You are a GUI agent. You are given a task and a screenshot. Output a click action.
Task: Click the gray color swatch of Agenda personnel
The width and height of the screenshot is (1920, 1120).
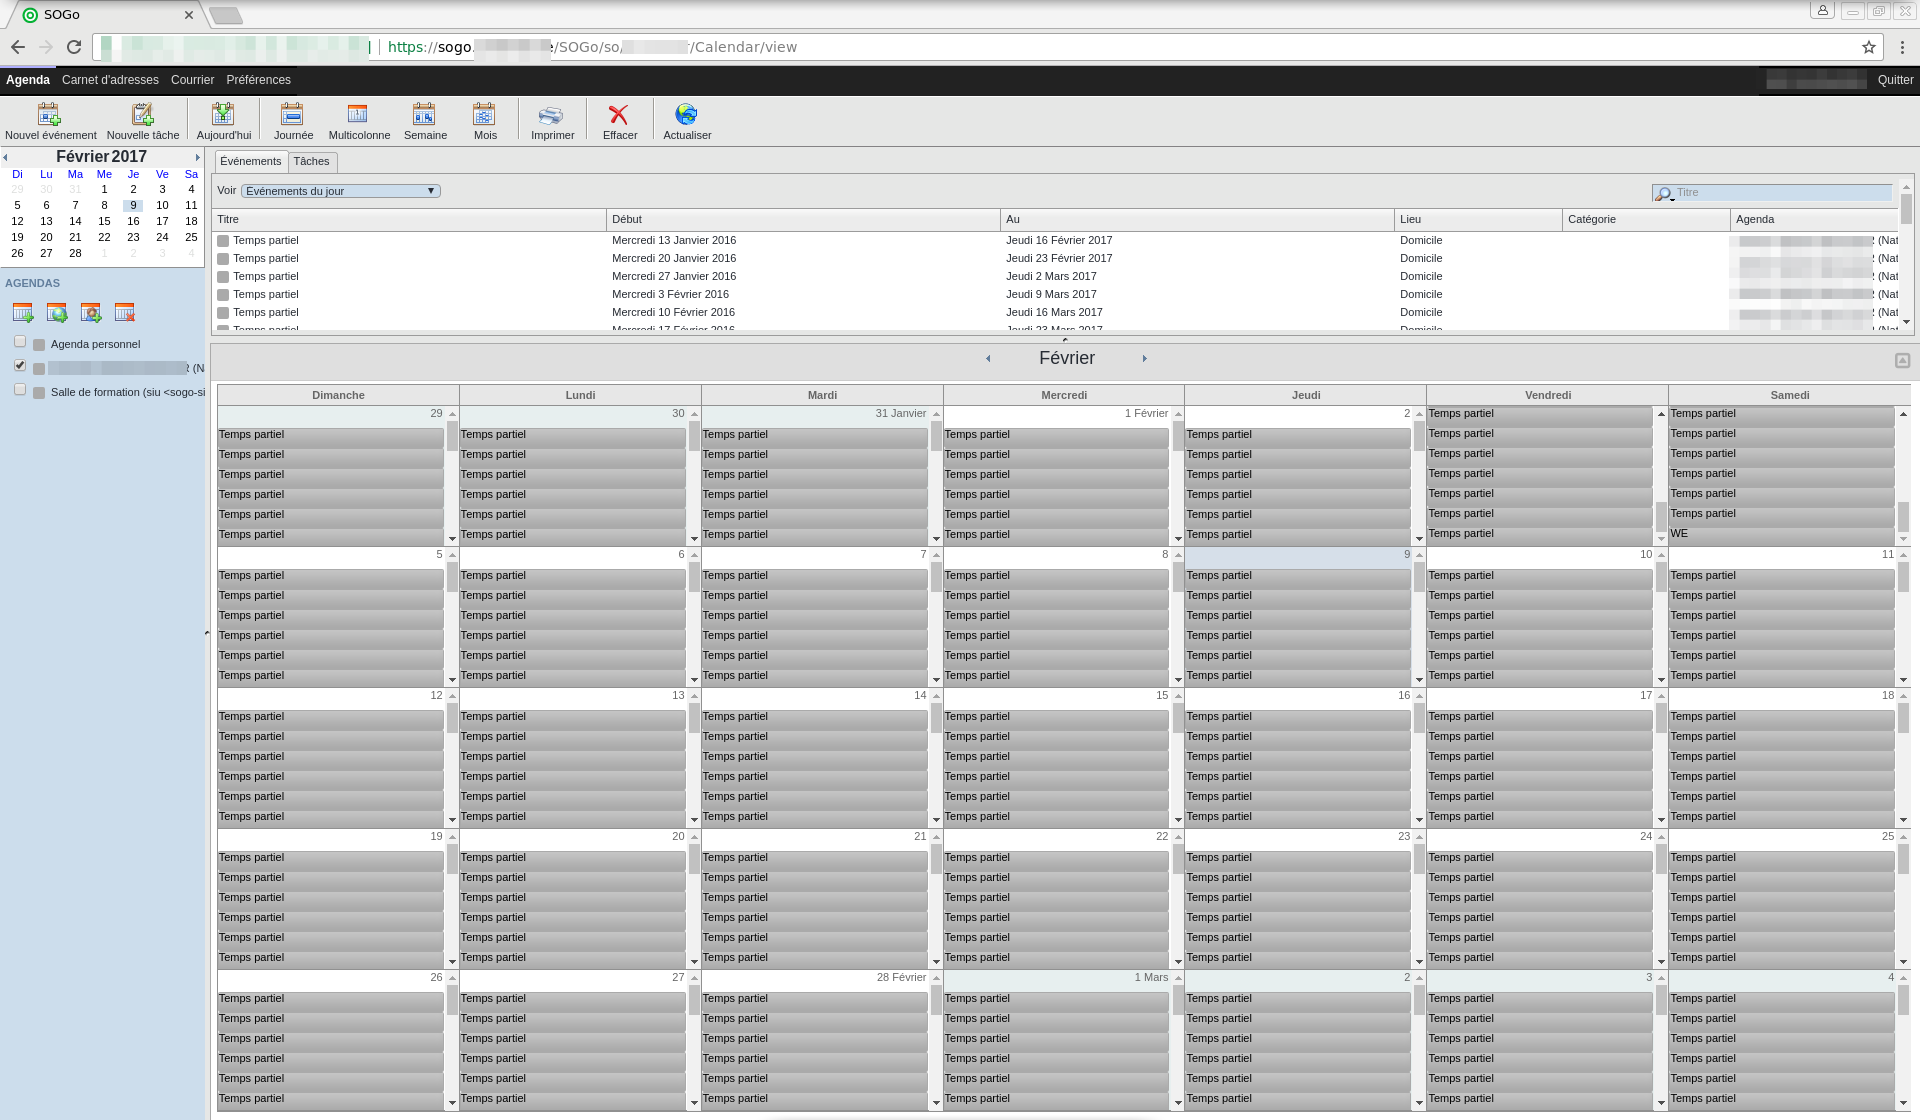coord(39,344)
